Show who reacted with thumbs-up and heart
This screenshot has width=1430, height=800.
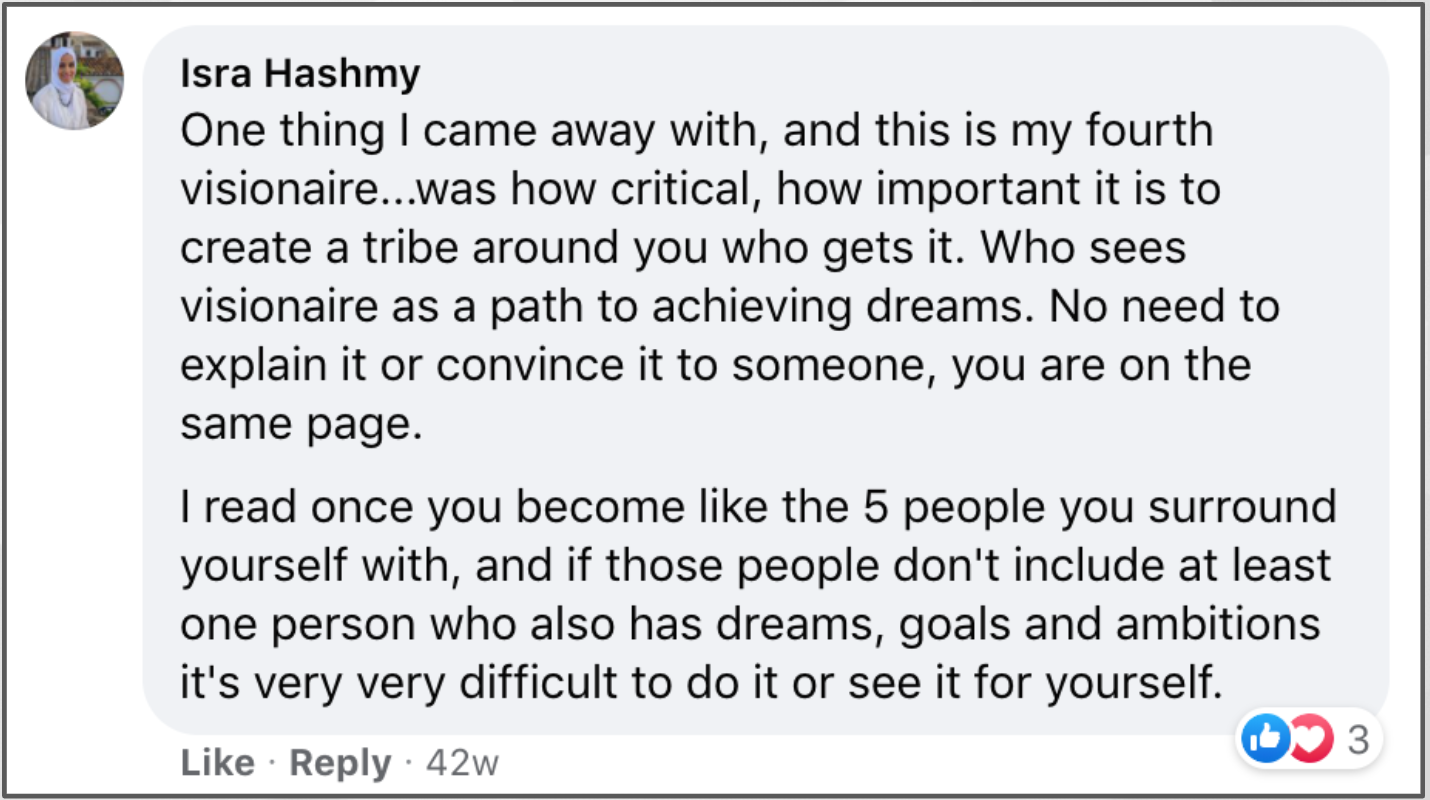(1309, 740)
